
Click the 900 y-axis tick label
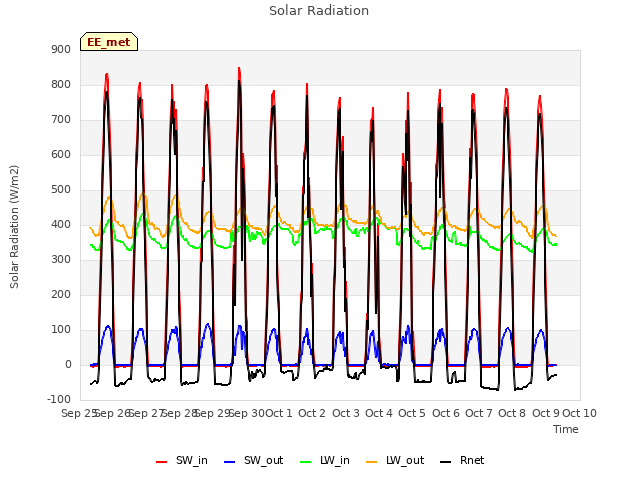point(61,49)
